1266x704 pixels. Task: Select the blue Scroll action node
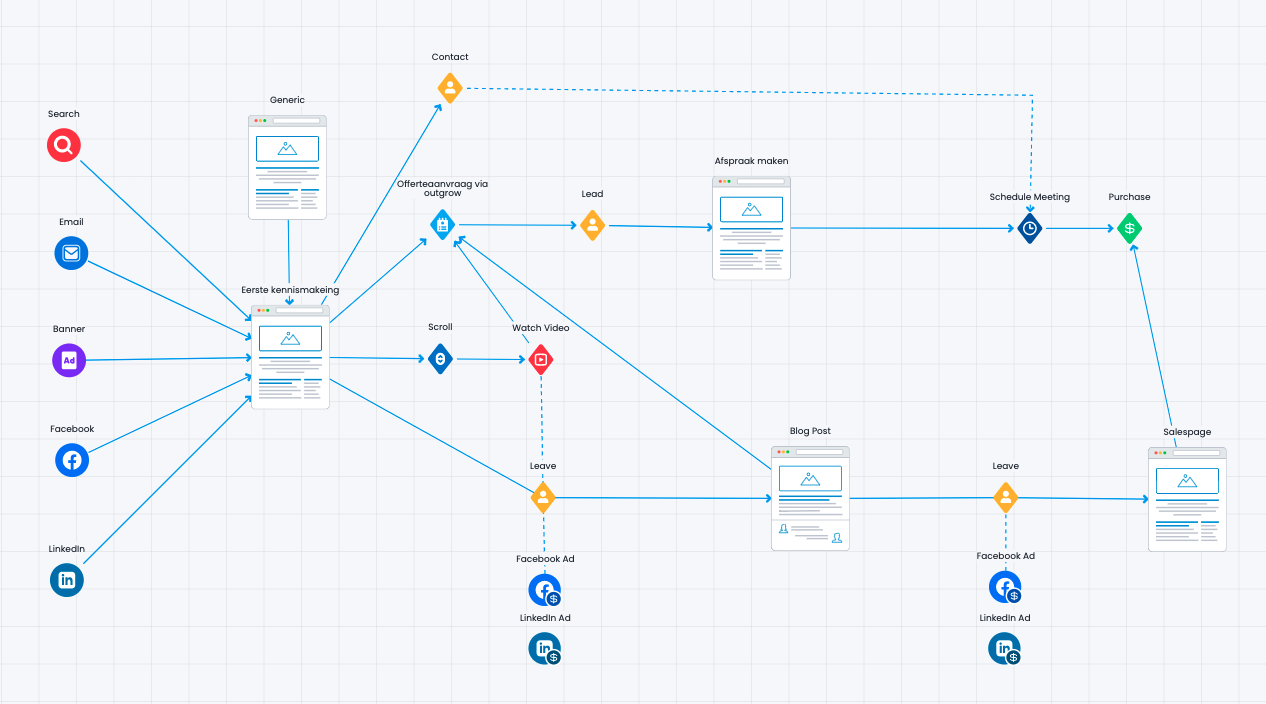click(x=440, y=358)
